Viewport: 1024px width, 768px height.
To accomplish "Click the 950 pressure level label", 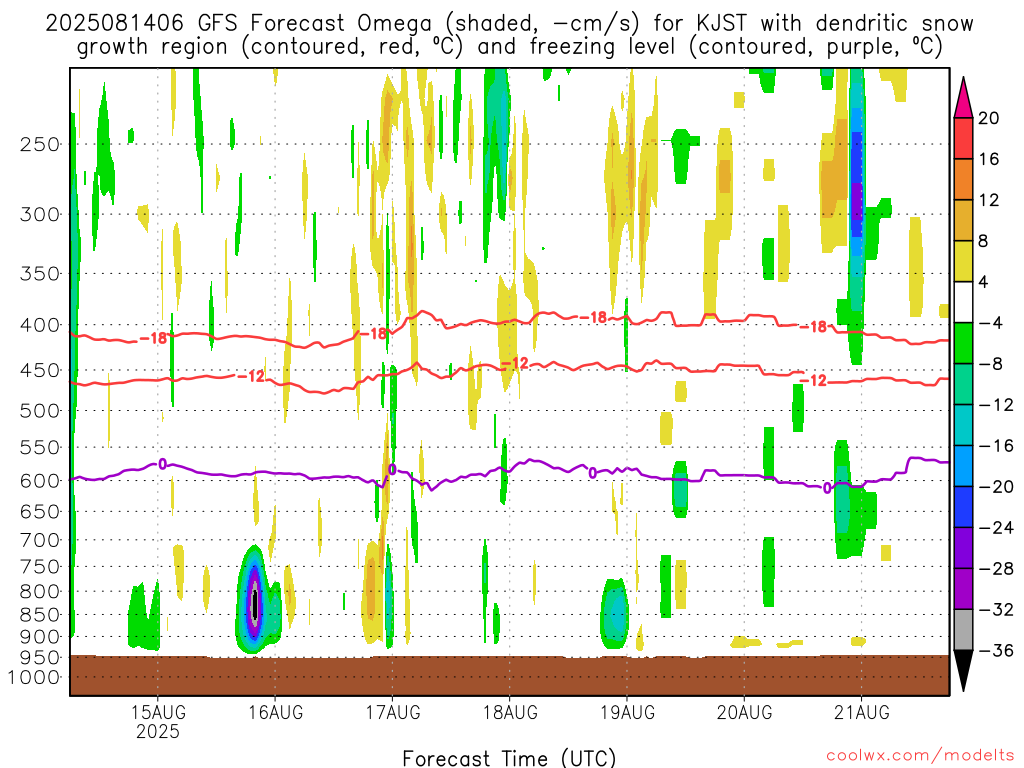I will tap(40, 658).
